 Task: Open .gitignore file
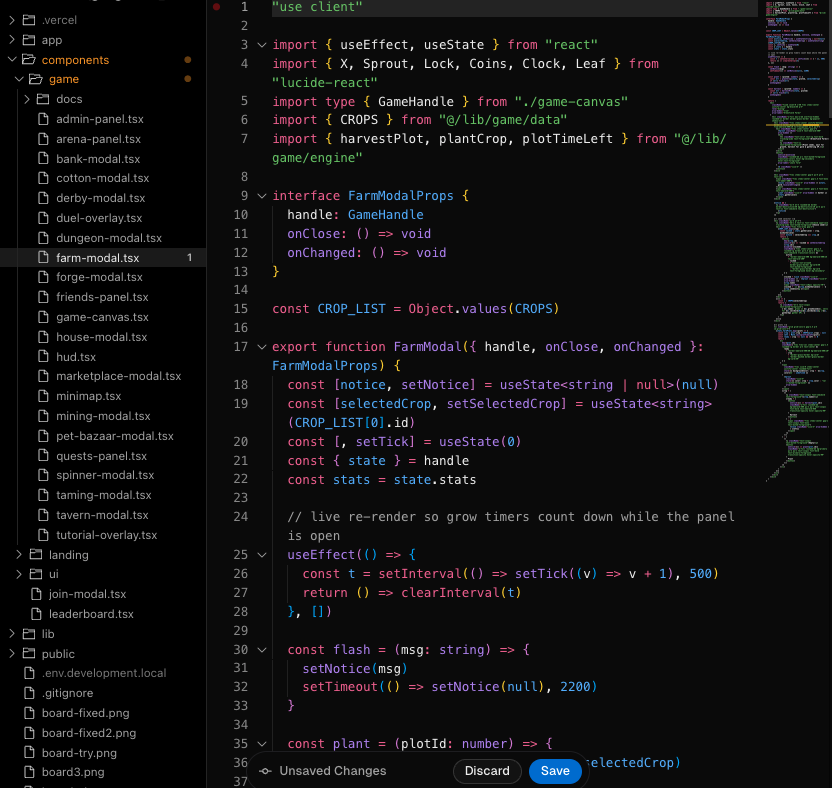67,693
